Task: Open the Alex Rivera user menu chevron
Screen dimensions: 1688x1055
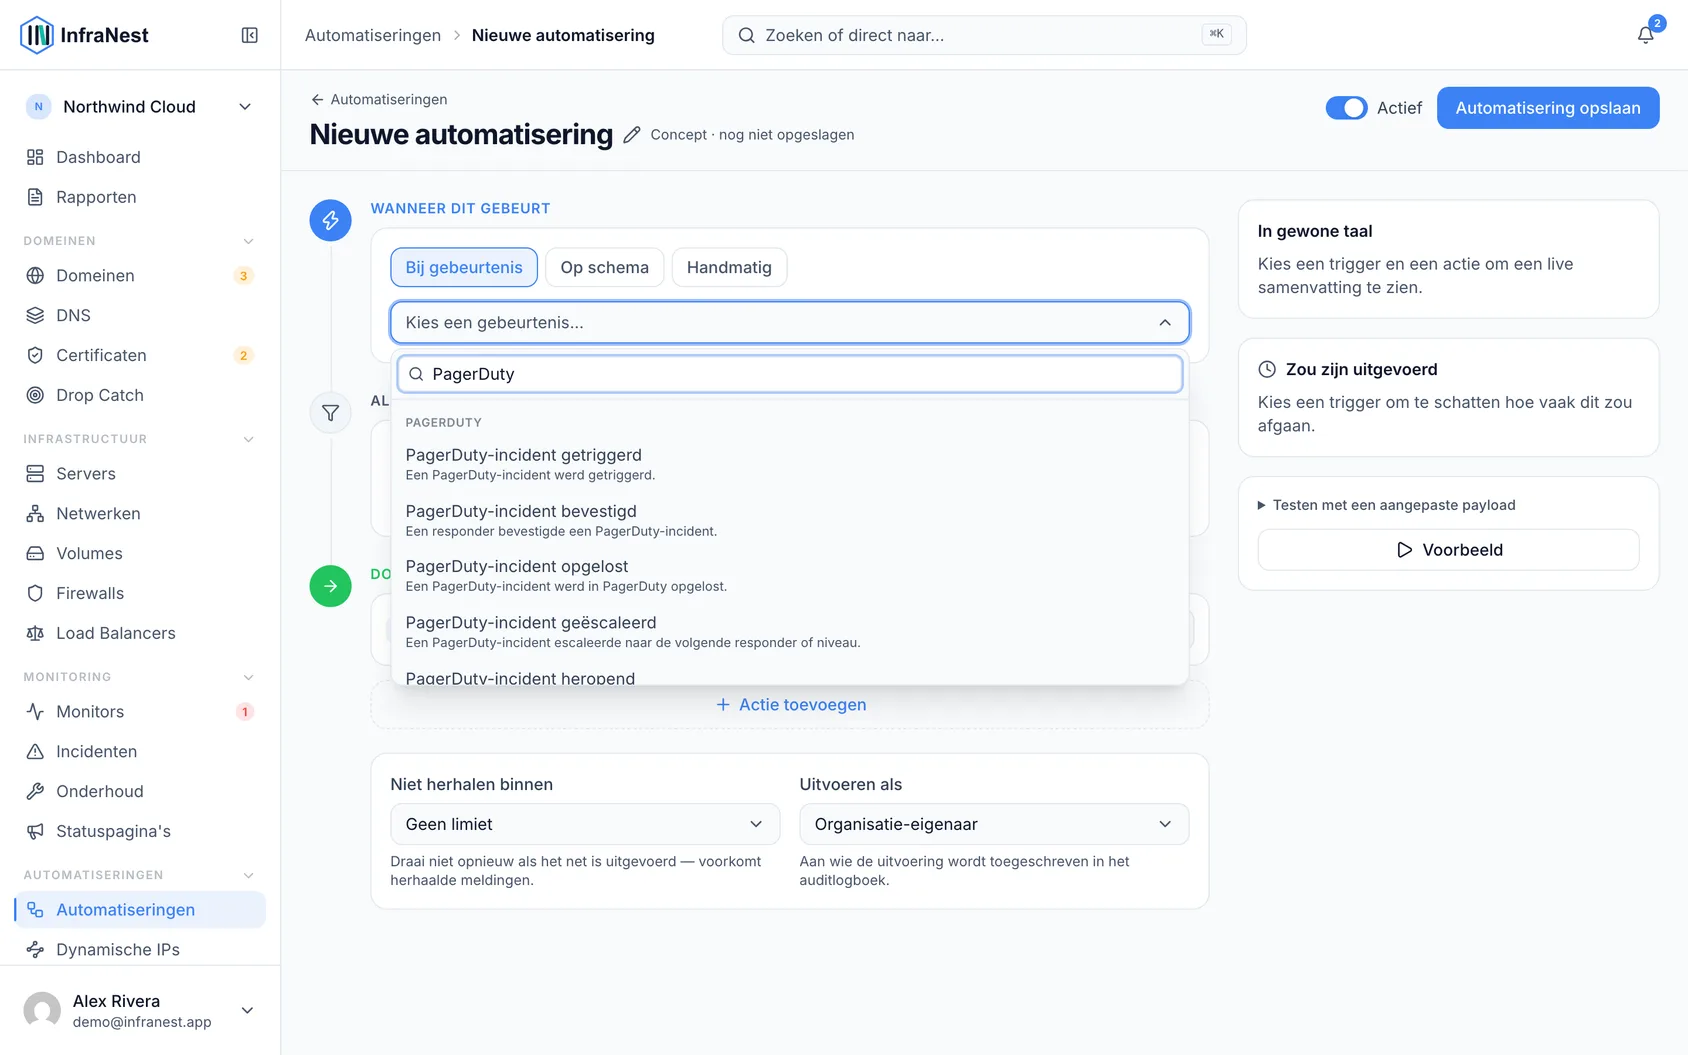Action: [247, 1010]
